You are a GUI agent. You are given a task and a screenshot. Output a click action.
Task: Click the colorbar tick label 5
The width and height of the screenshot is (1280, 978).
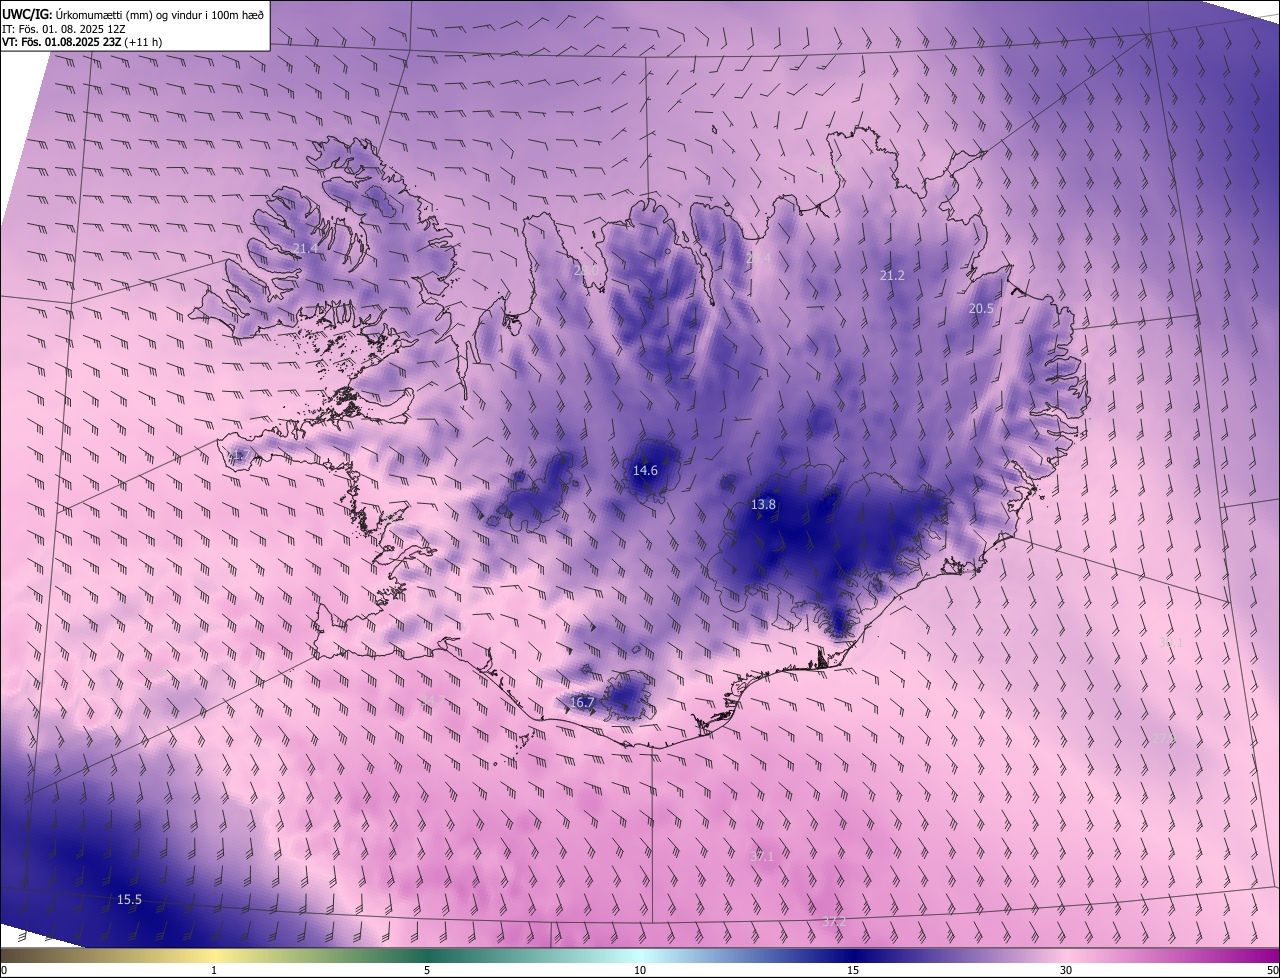click(427, 970)
